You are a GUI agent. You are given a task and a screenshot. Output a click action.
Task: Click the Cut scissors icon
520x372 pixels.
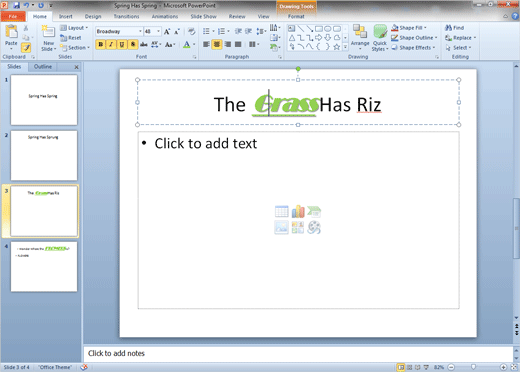pos(26,28)
